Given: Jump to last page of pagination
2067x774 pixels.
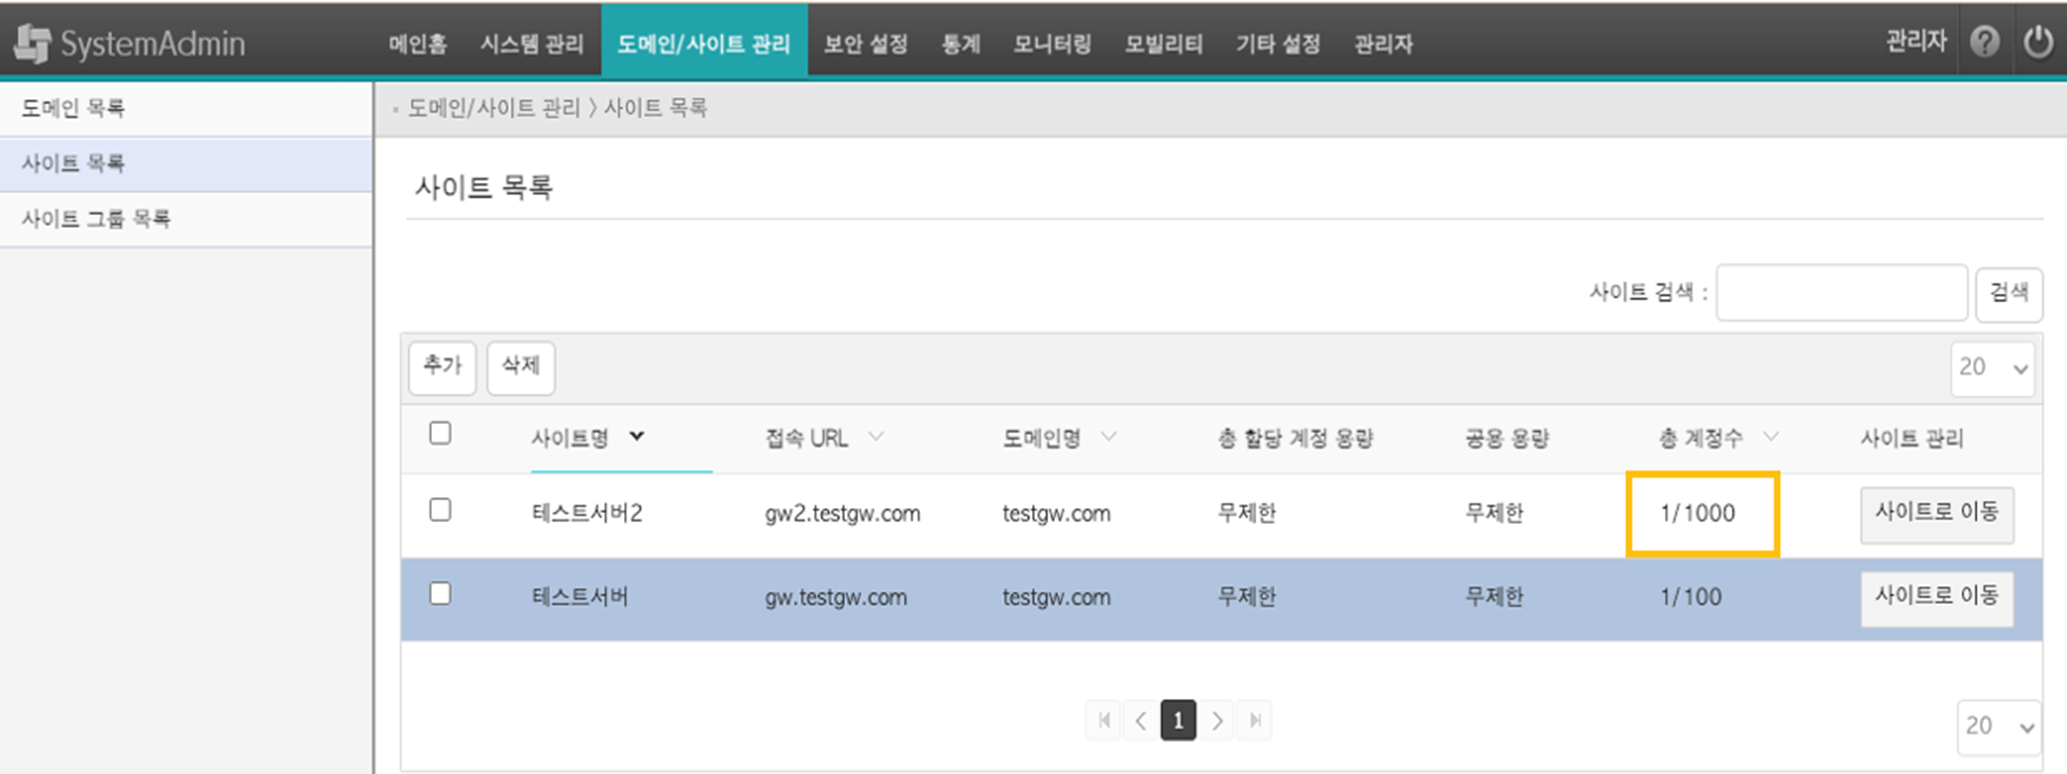Looking at the screenshot, I should [x=1255, y=720].
